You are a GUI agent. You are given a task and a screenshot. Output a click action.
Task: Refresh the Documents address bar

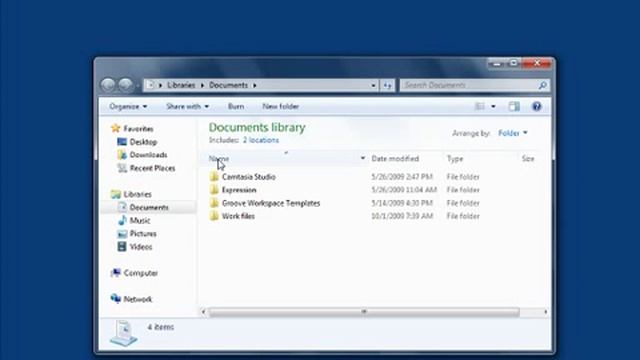[387, 85]
